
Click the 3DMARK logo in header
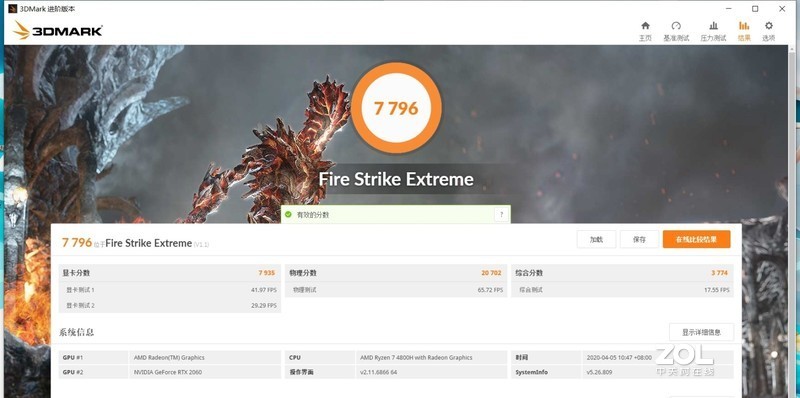pos(58,31)
